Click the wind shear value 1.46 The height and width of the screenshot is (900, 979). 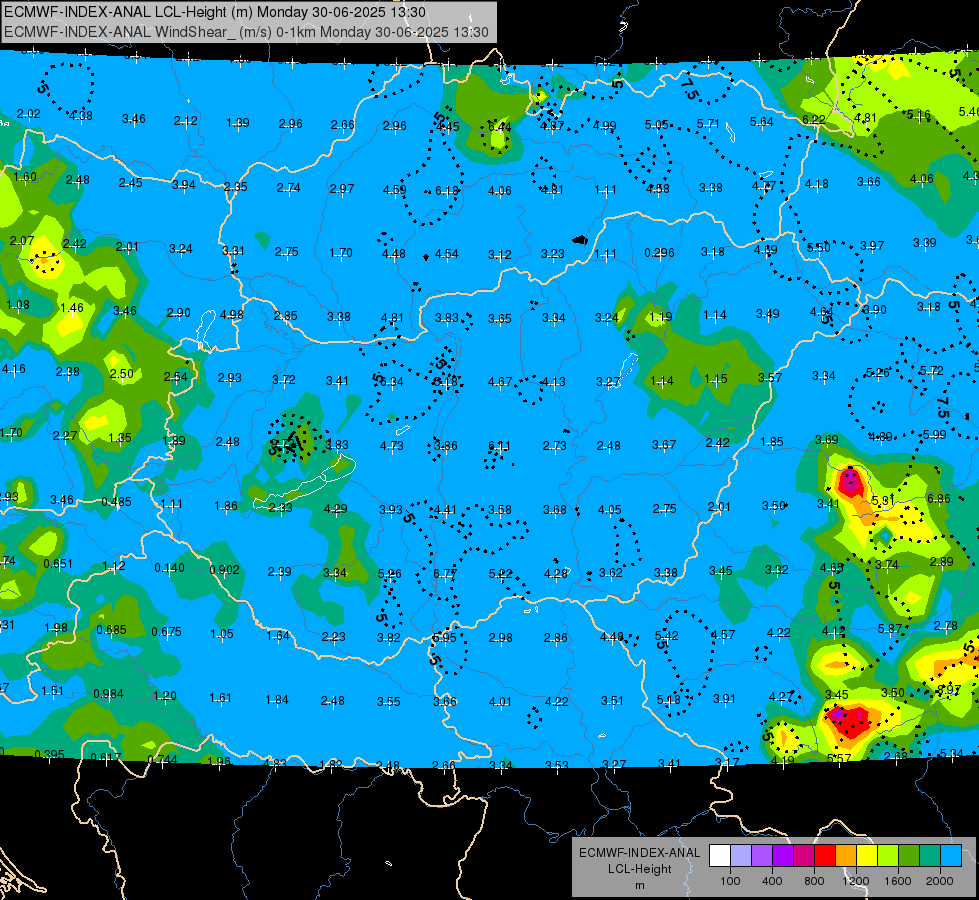(72, 308)
